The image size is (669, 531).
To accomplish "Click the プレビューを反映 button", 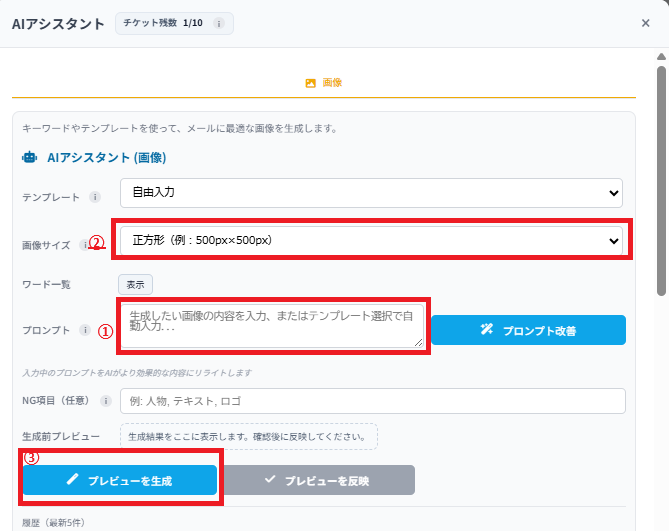I will [x=318, y=480].
